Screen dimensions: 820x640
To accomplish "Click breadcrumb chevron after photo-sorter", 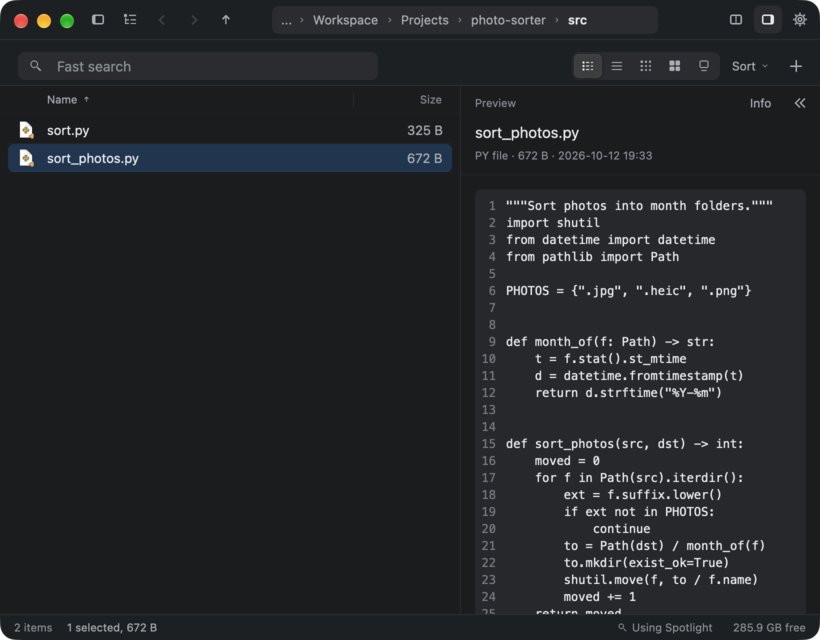I will pyautogui.click(x=557, y=20).
